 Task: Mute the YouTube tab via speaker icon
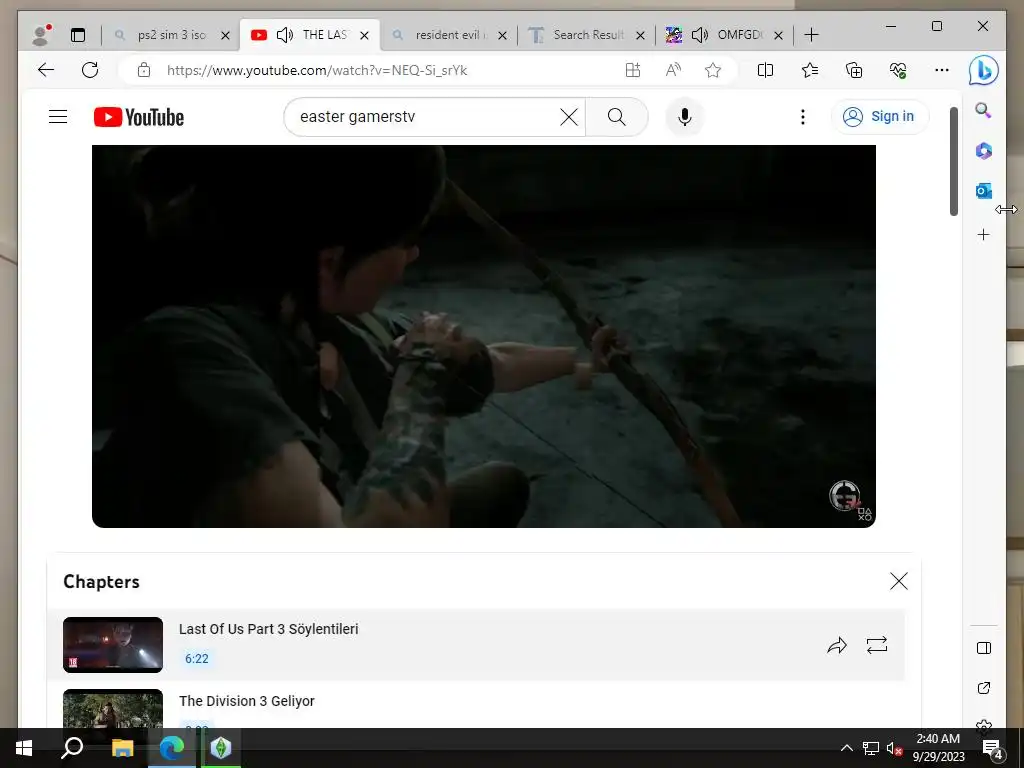click(x=285, y=35)
